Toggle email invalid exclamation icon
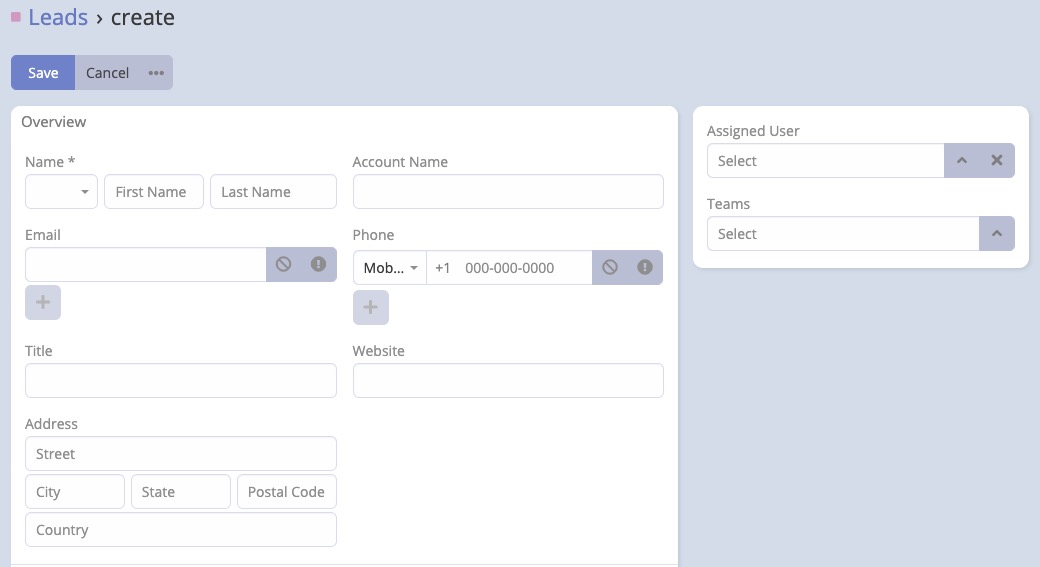Image resolution: width=1040 pixels, height=567 pixels. (x=318, y=265)
